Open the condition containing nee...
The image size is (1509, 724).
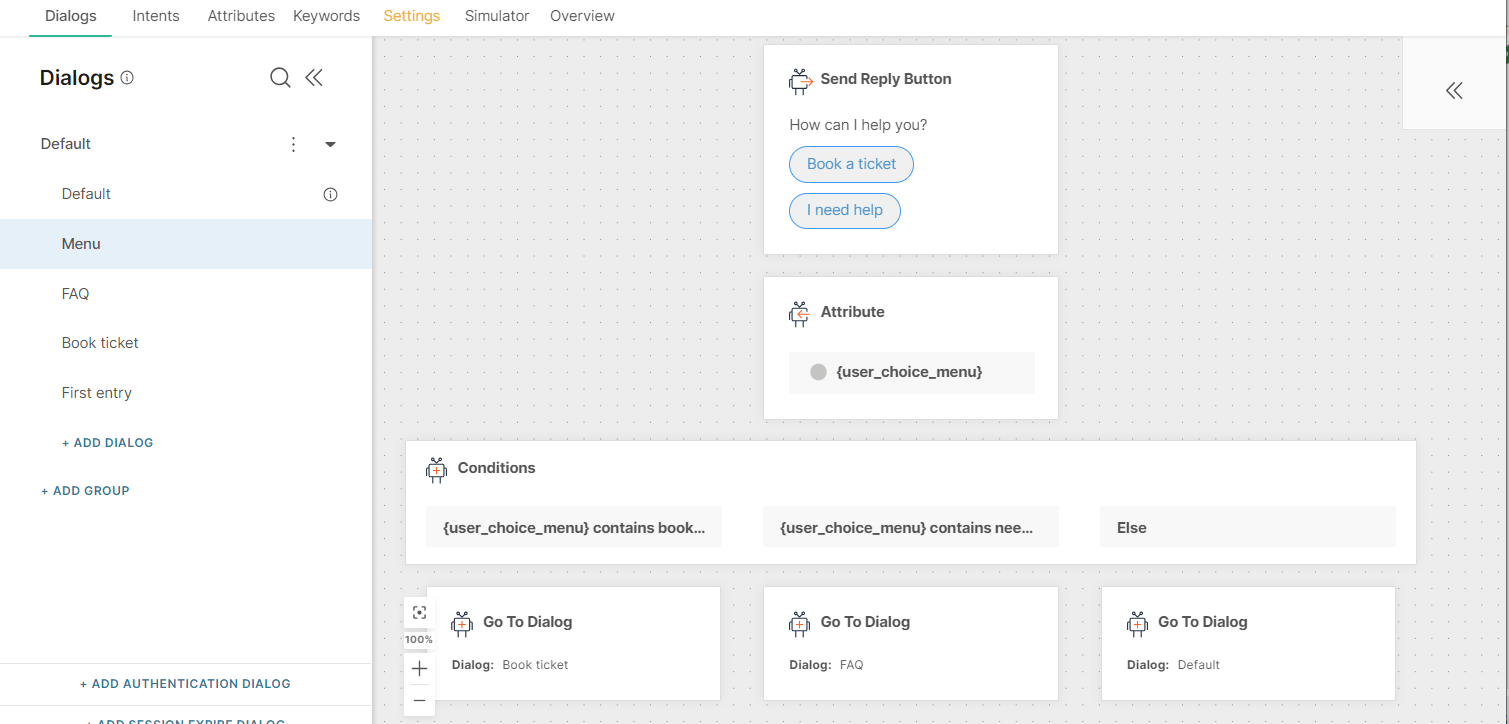[911, 527]
